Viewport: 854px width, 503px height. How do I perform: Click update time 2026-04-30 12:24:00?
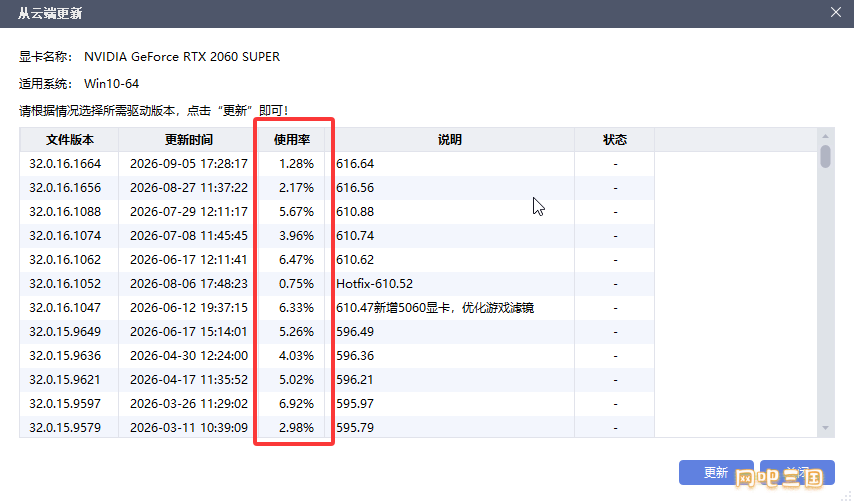[x=188, y=355]
